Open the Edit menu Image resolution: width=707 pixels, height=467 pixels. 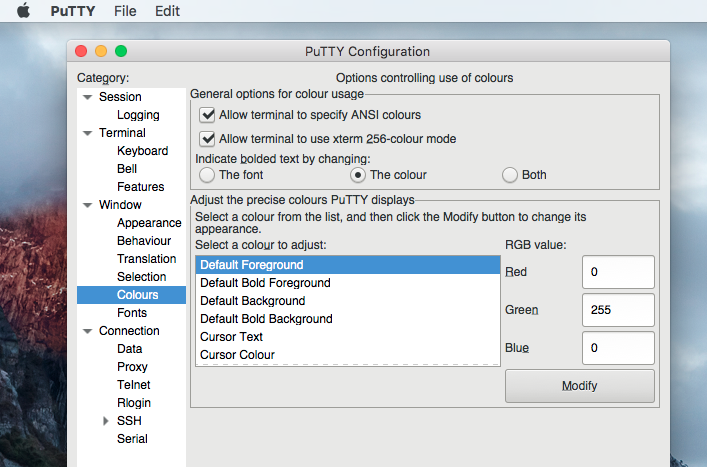168,12
